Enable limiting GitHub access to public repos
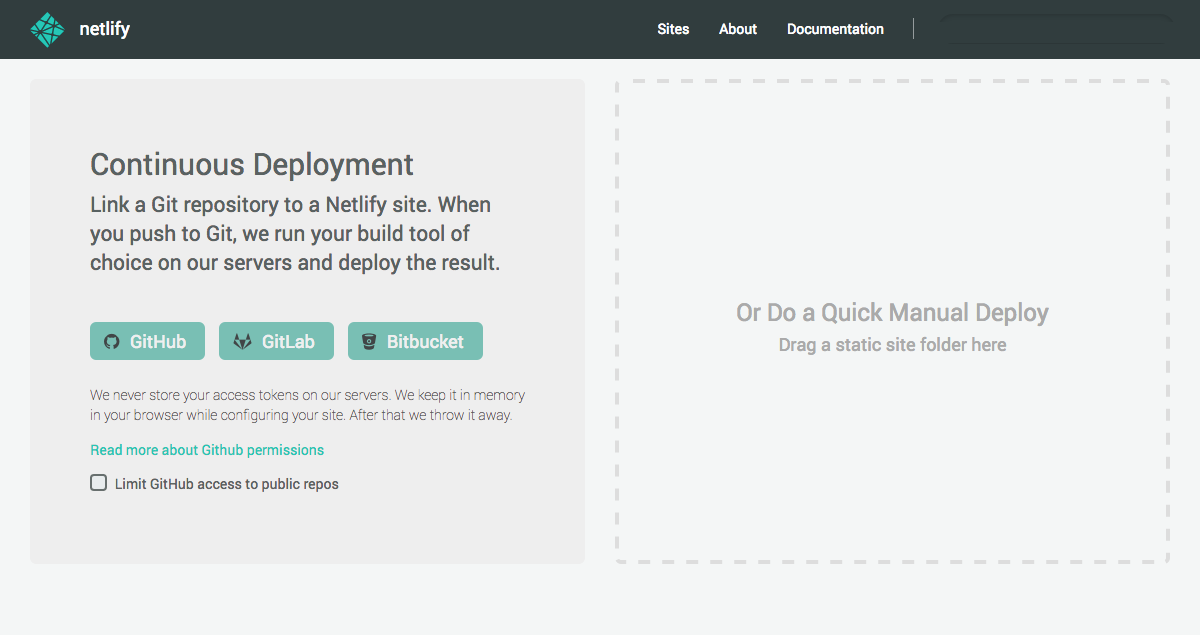Image resolution: width=1200 pixels, height=635 pixels. 98,482
